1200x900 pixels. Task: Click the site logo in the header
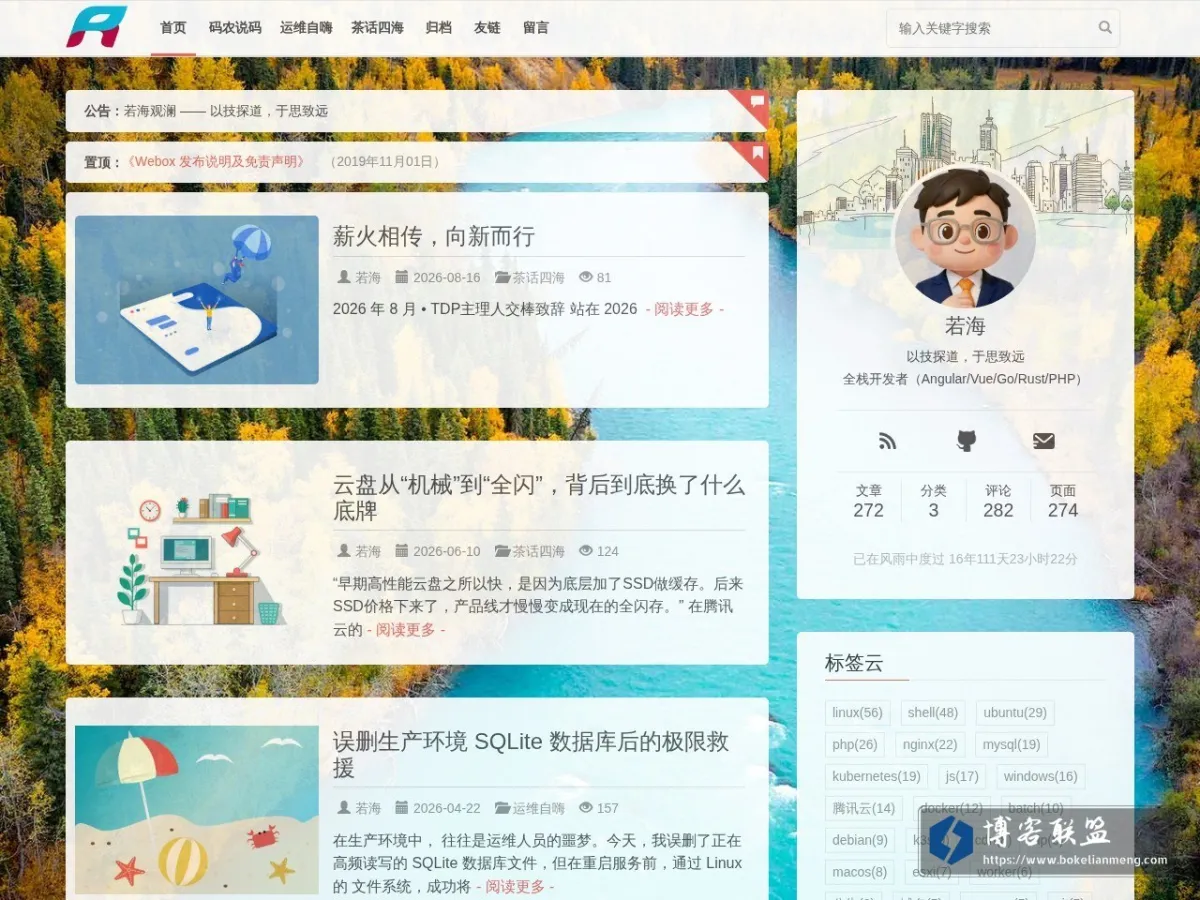97,27
